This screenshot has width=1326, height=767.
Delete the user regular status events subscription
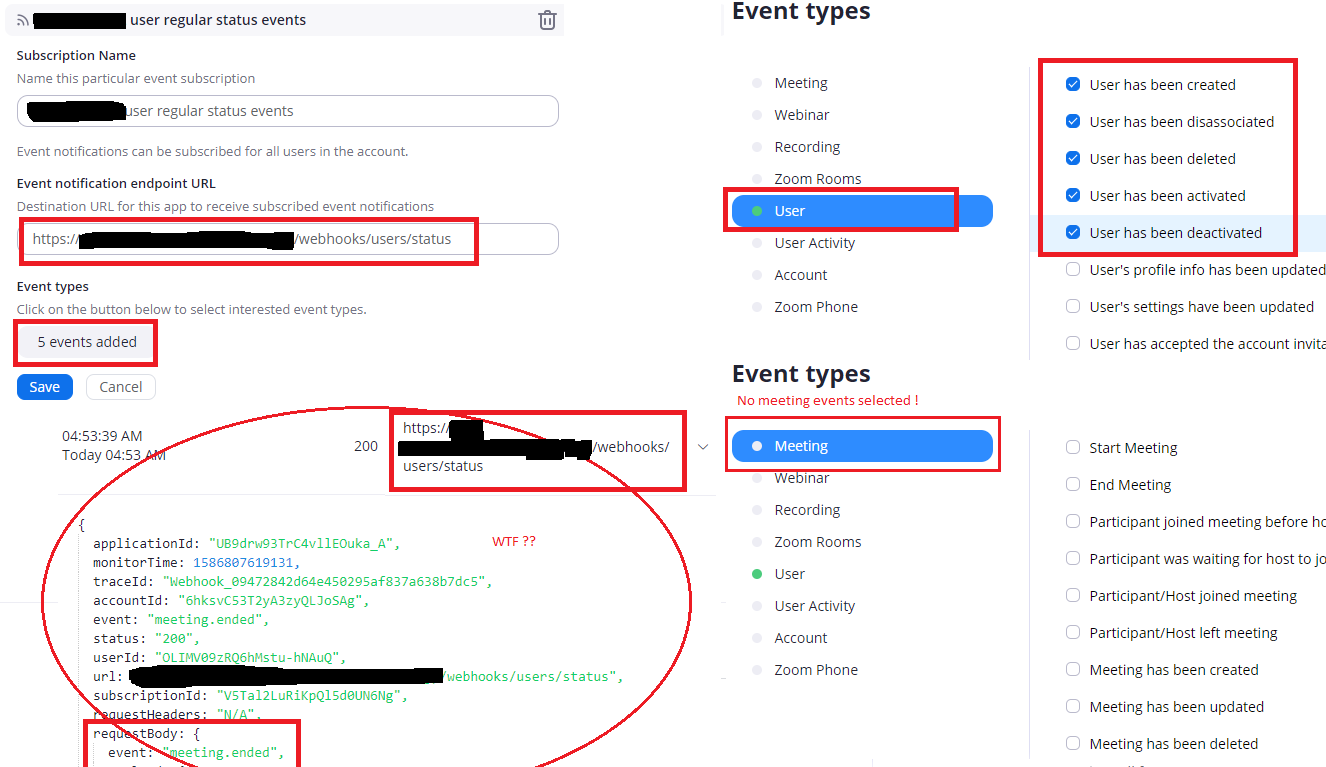[547, 20]
